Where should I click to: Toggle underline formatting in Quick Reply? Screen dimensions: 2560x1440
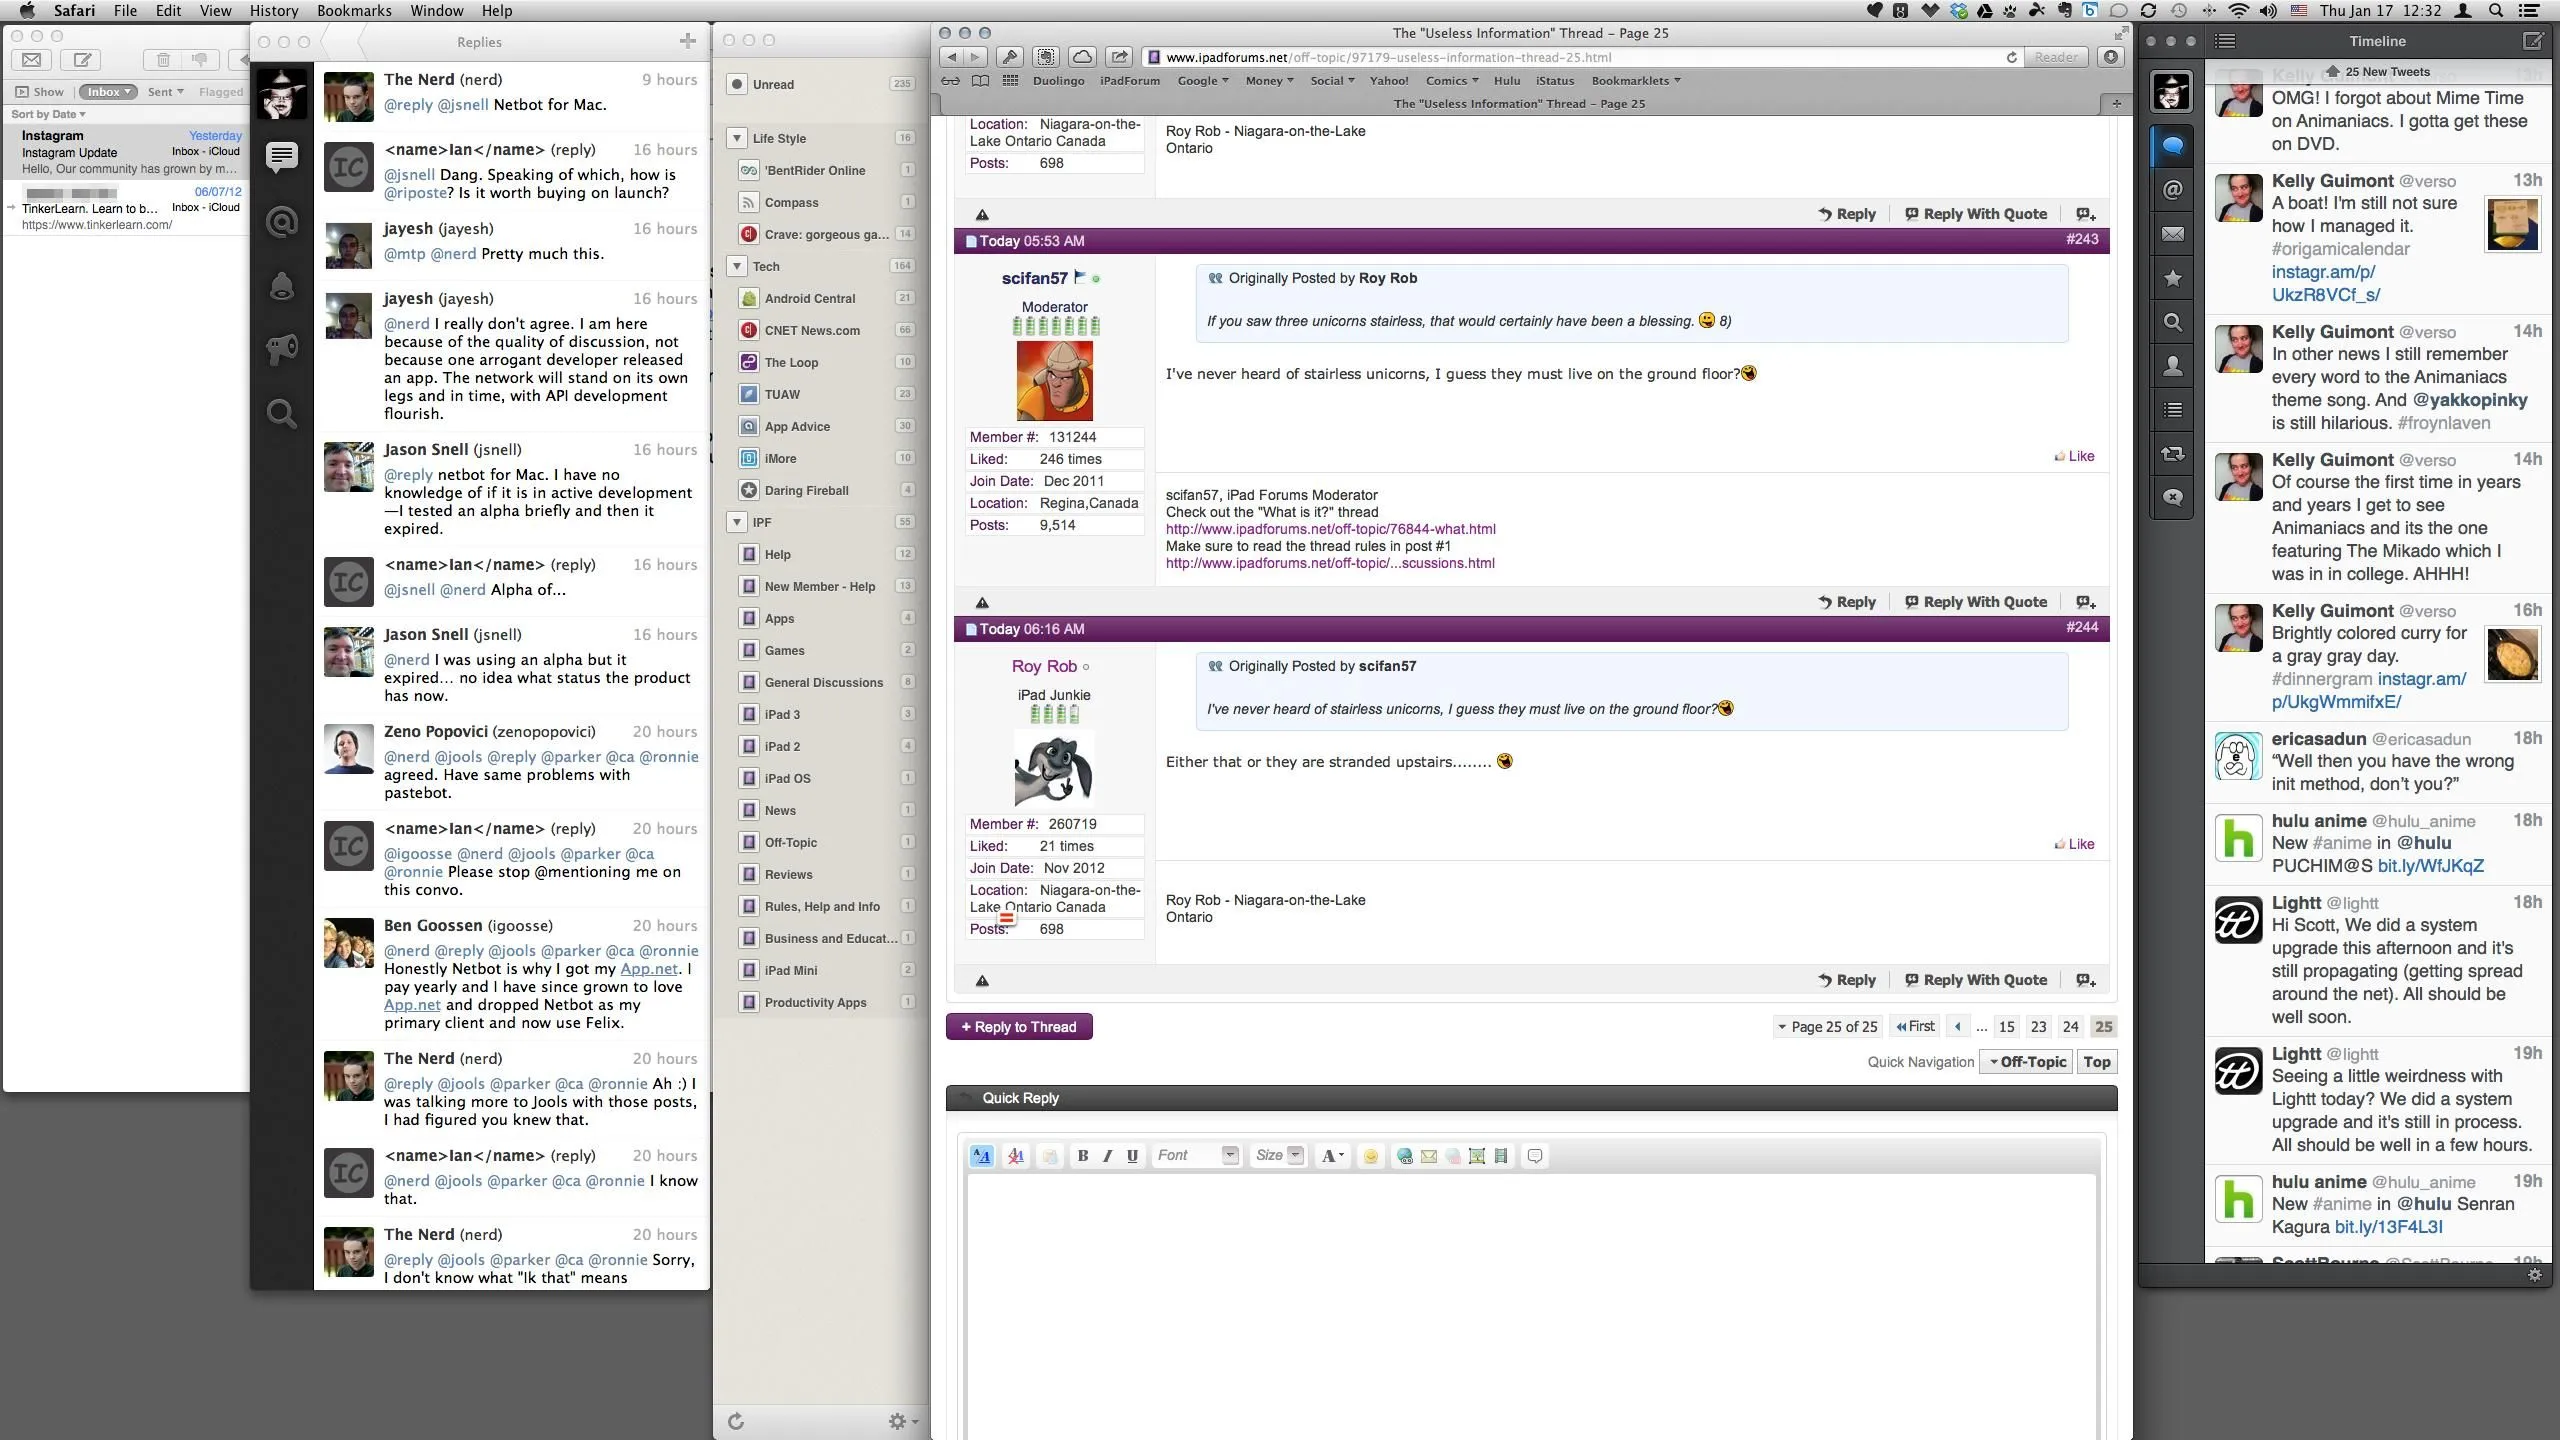pos(1132,1156)
